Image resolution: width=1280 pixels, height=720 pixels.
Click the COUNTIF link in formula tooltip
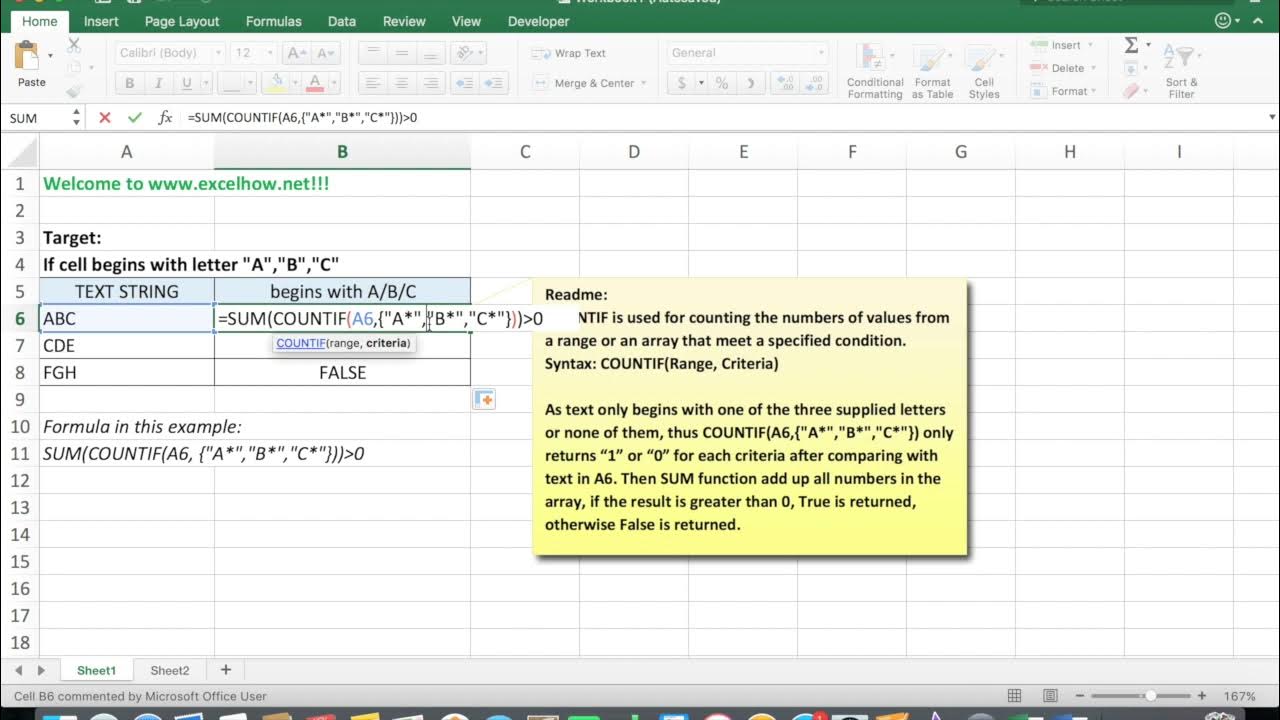[x=301, y=343]
